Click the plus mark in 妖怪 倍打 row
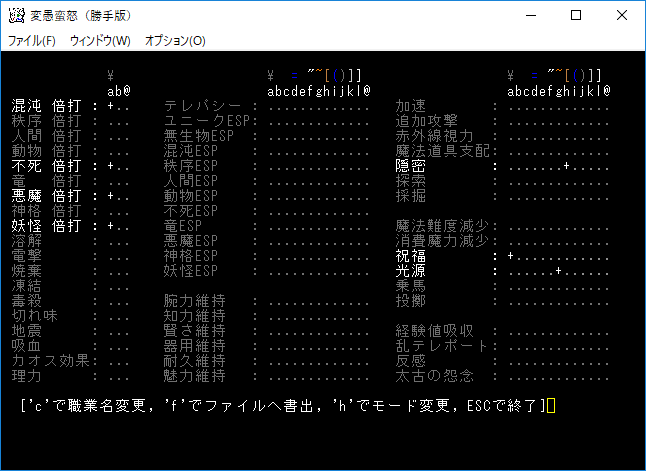The width and height of the screenshot is (646, 471). [x=110, y=226]
